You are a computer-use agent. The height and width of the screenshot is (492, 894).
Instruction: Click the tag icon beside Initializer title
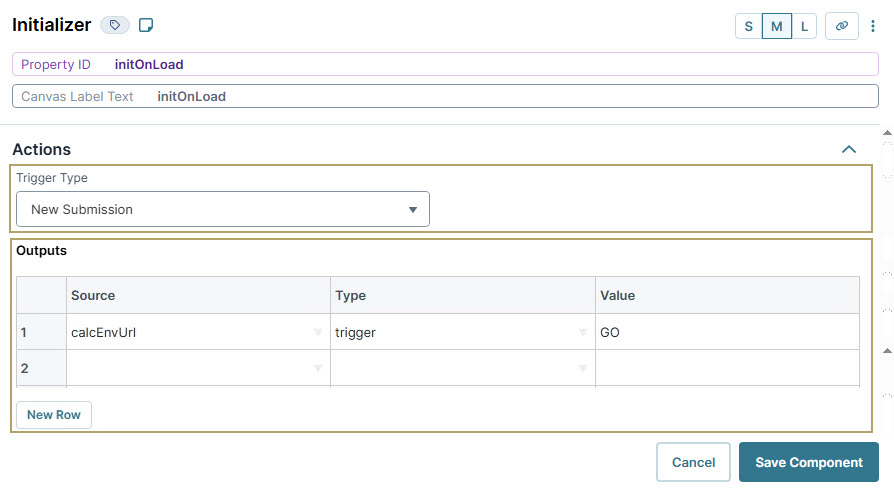[x=115, y=25]
